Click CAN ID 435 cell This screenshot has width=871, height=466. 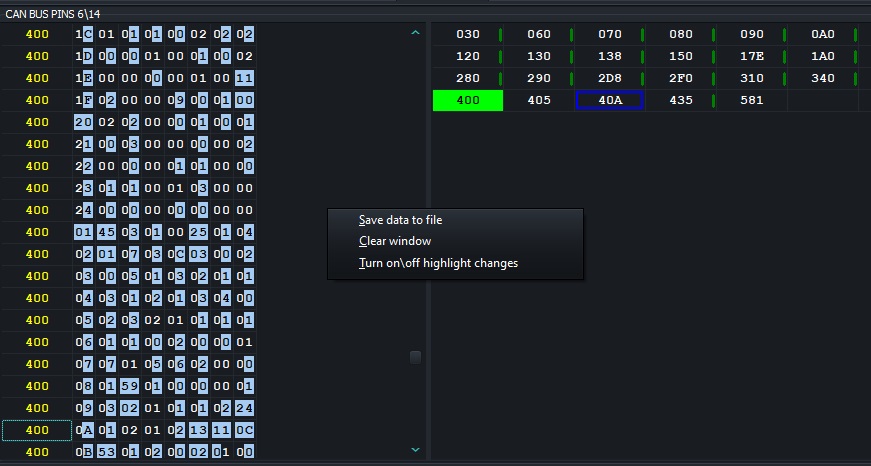pos(680,100)
